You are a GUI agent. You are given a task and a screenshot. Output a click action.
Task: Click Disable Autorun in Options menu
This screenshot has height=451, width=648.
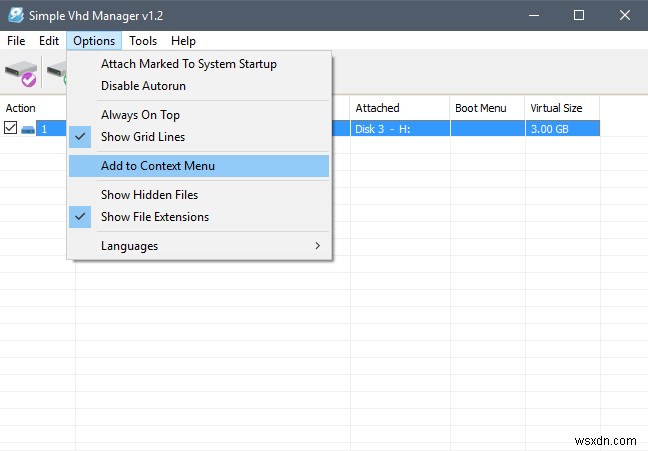(143, 86)
